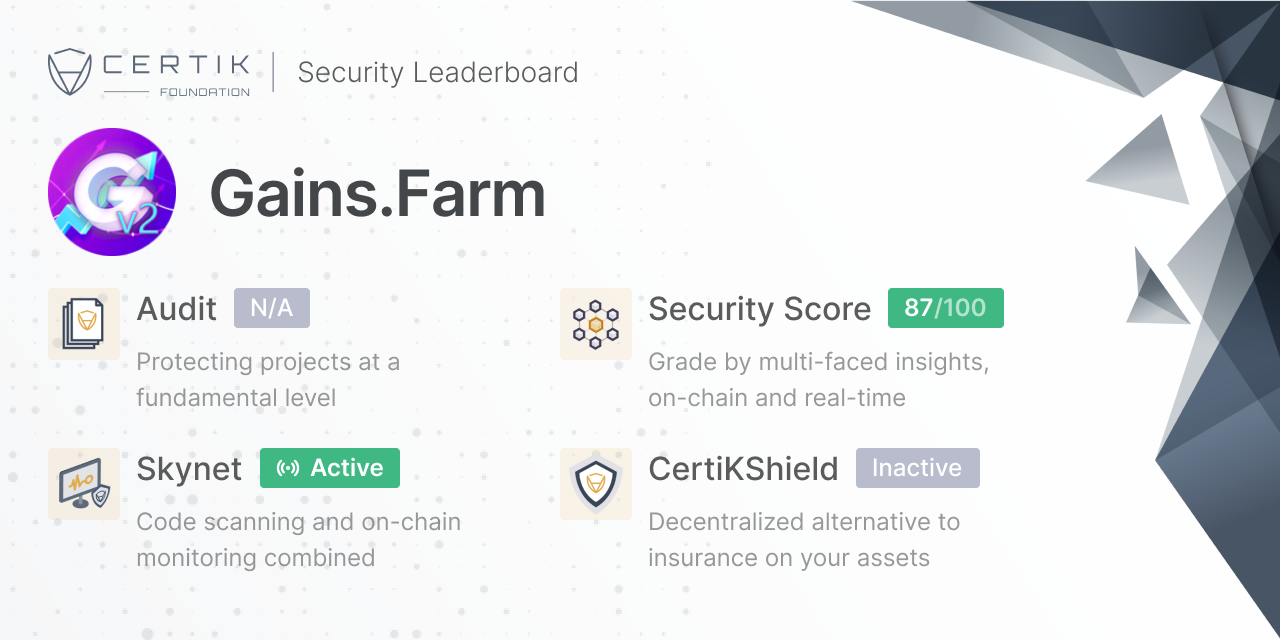This screenshot has height=640, width=1280.
Task: Click the CertiKShield heading
Action: (x=744, y=468)
